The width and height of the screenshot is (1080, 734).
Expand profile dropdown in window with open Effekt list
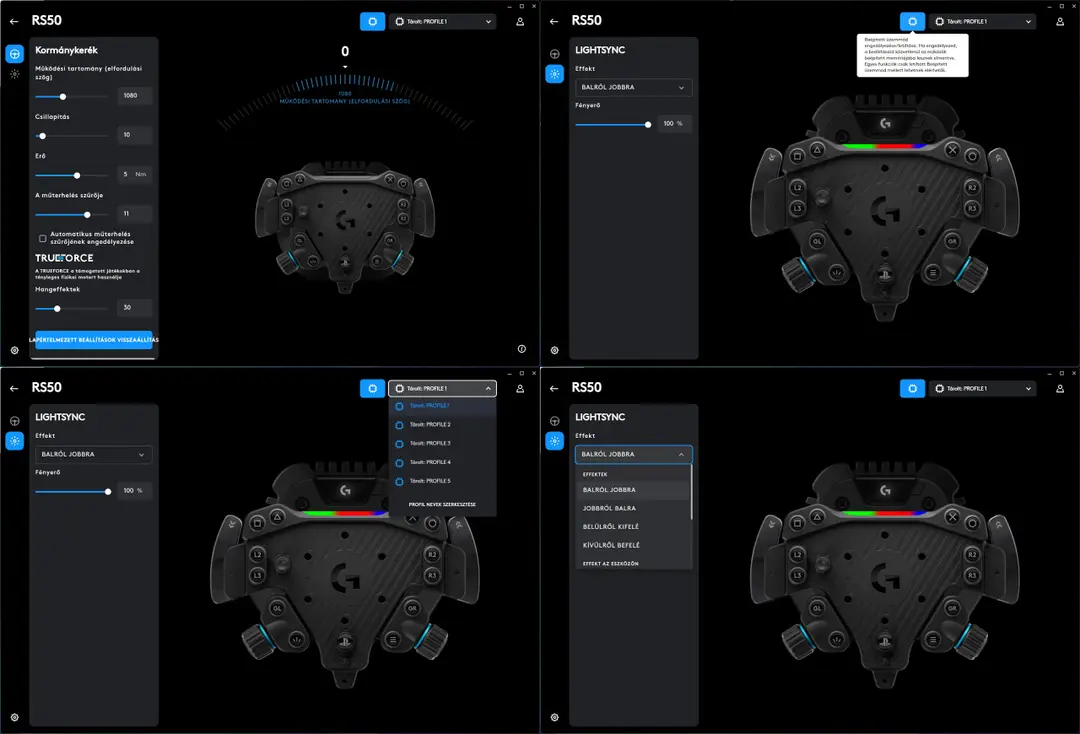pos(983,388)
